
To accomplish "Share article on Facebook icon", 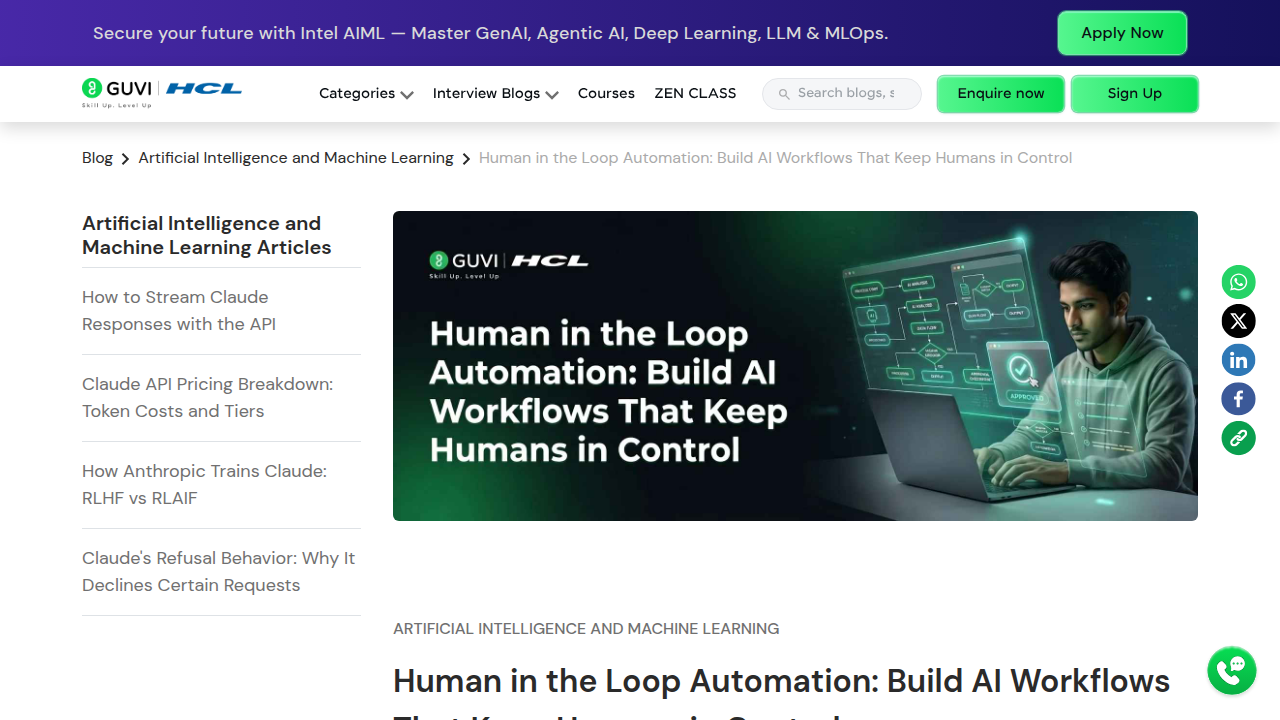I will 1238,399.
